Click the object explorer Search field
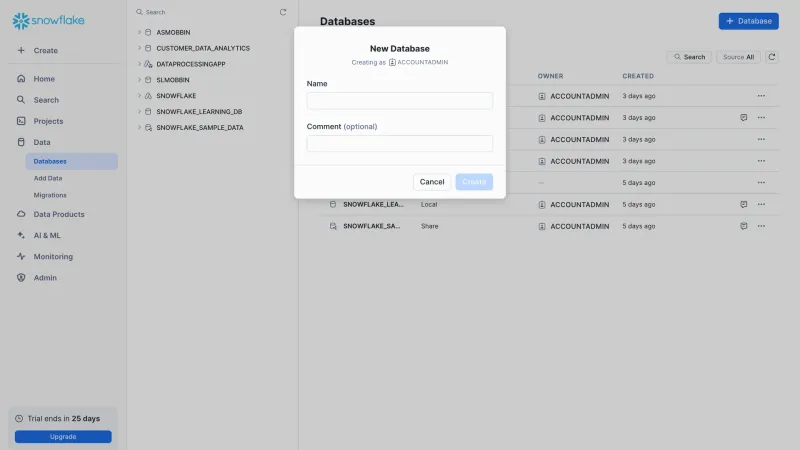The image size is (800, 450). click(204, 12)
